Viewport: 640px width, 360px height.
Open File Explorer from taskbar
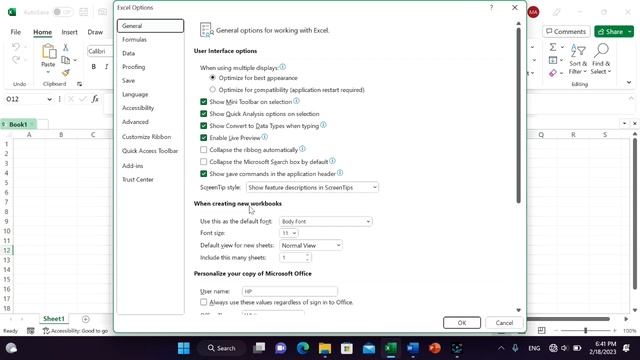pyautogui.click(x=325, y=348)
